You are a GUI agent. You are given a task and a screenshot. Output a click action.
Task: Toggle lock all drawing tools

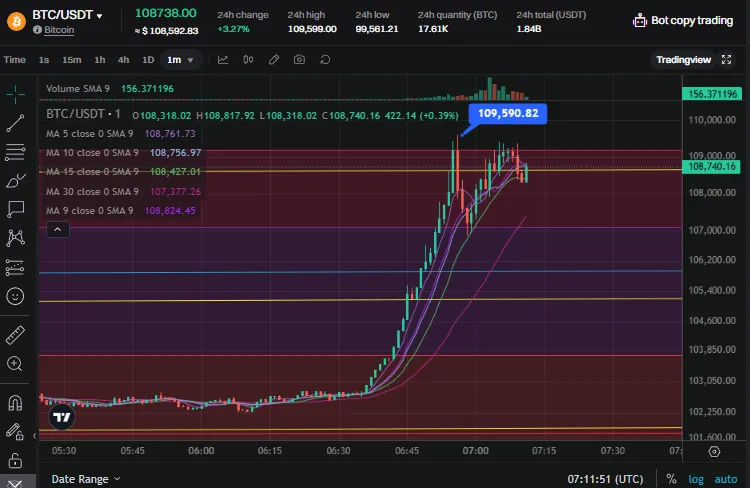tap(15, 461)
